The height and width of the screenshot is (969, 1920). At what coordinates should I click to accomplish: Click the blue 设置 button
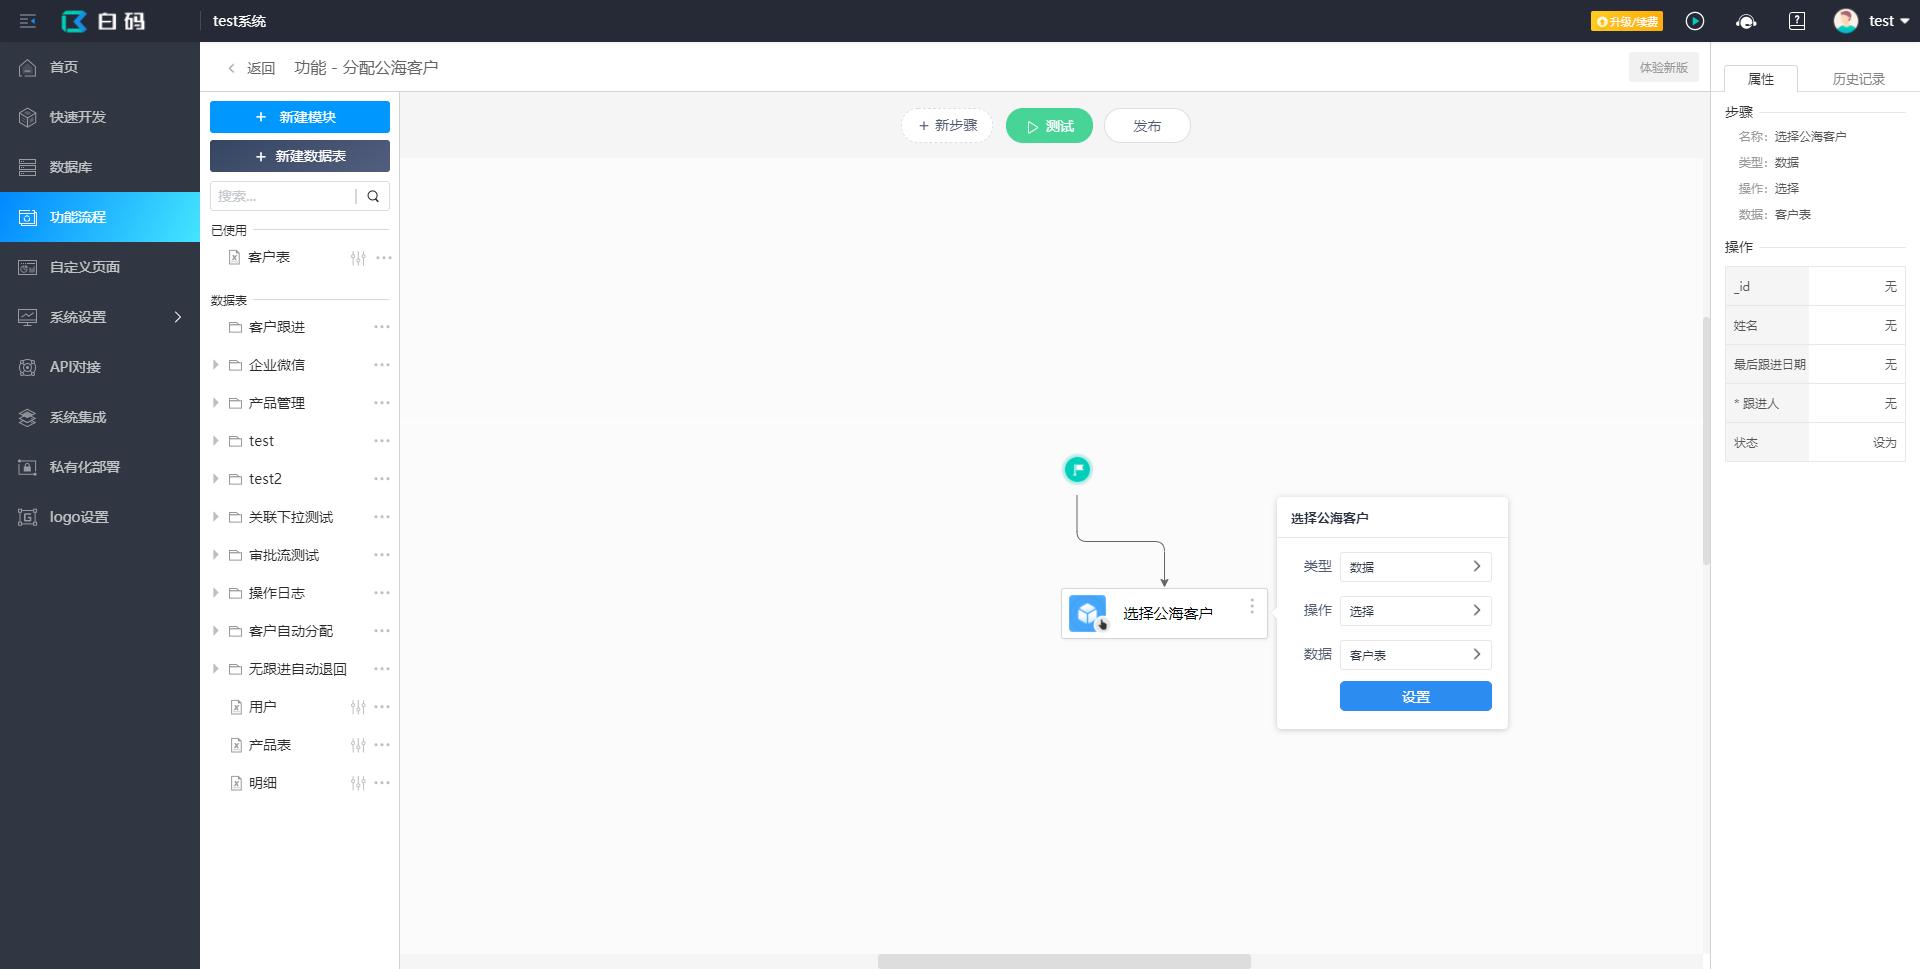(1416, 697)
